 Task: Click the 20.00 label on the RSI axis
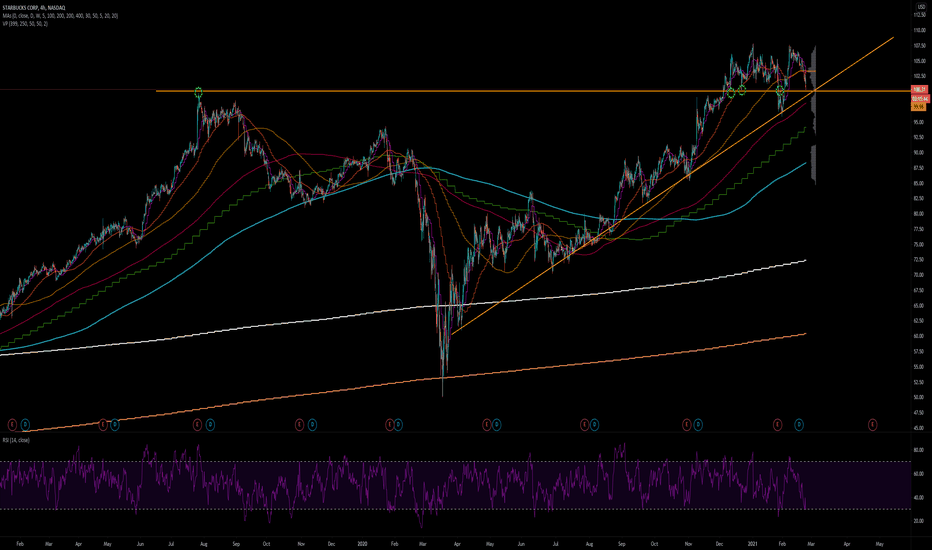(x=918, y=521)
